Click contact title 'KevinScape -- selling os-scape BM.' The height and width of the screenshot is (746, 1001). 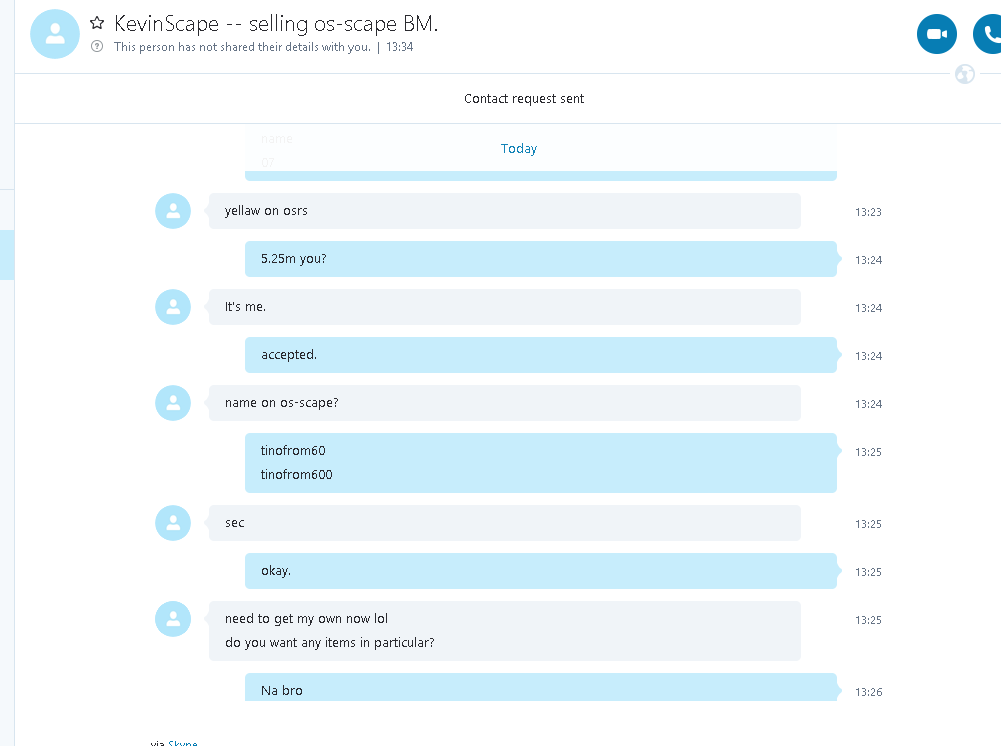click(276, 23)
